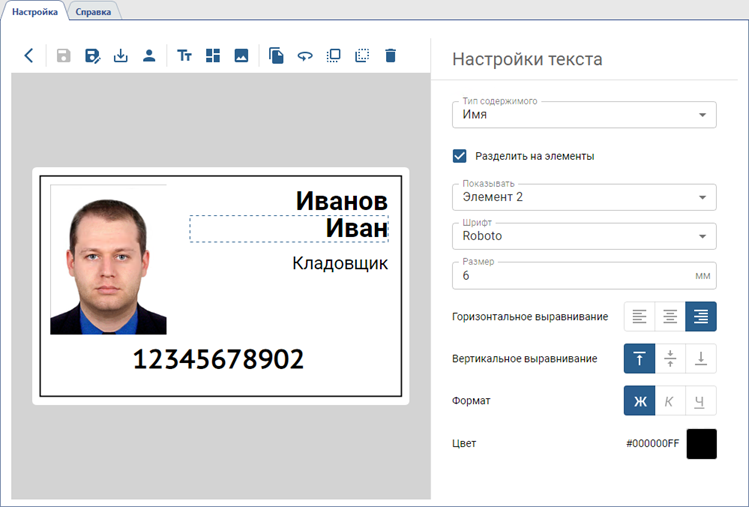Click the back arrow in the toolbar
The image size is (749, 507).
28,56
